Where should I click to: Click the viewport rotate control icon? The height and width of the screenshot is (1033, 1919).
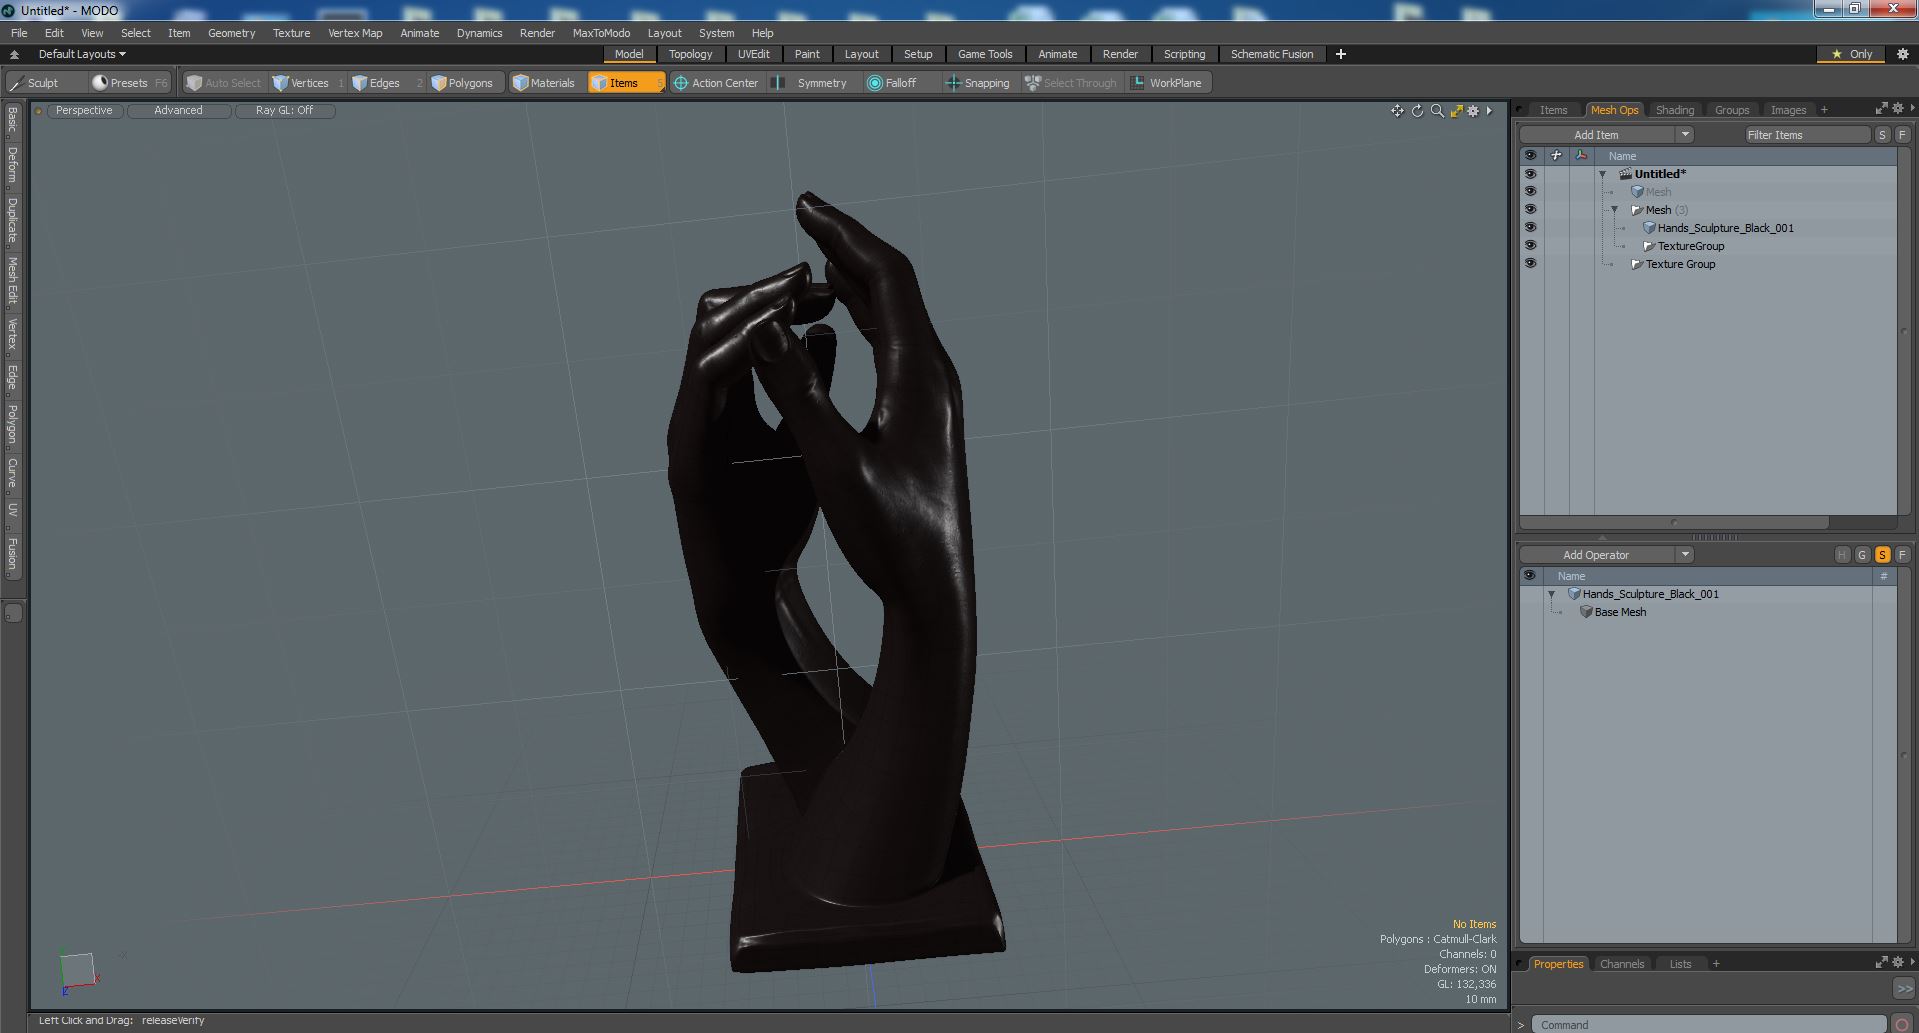(1417, 111)
